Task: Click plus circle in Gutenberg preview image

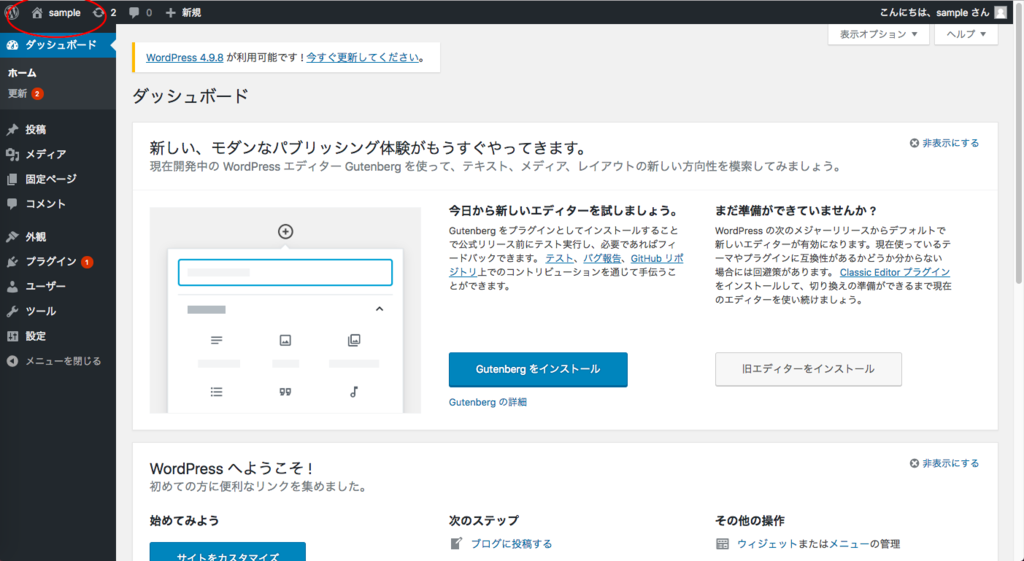Action: pyautogui.click(x=285, y=231)
